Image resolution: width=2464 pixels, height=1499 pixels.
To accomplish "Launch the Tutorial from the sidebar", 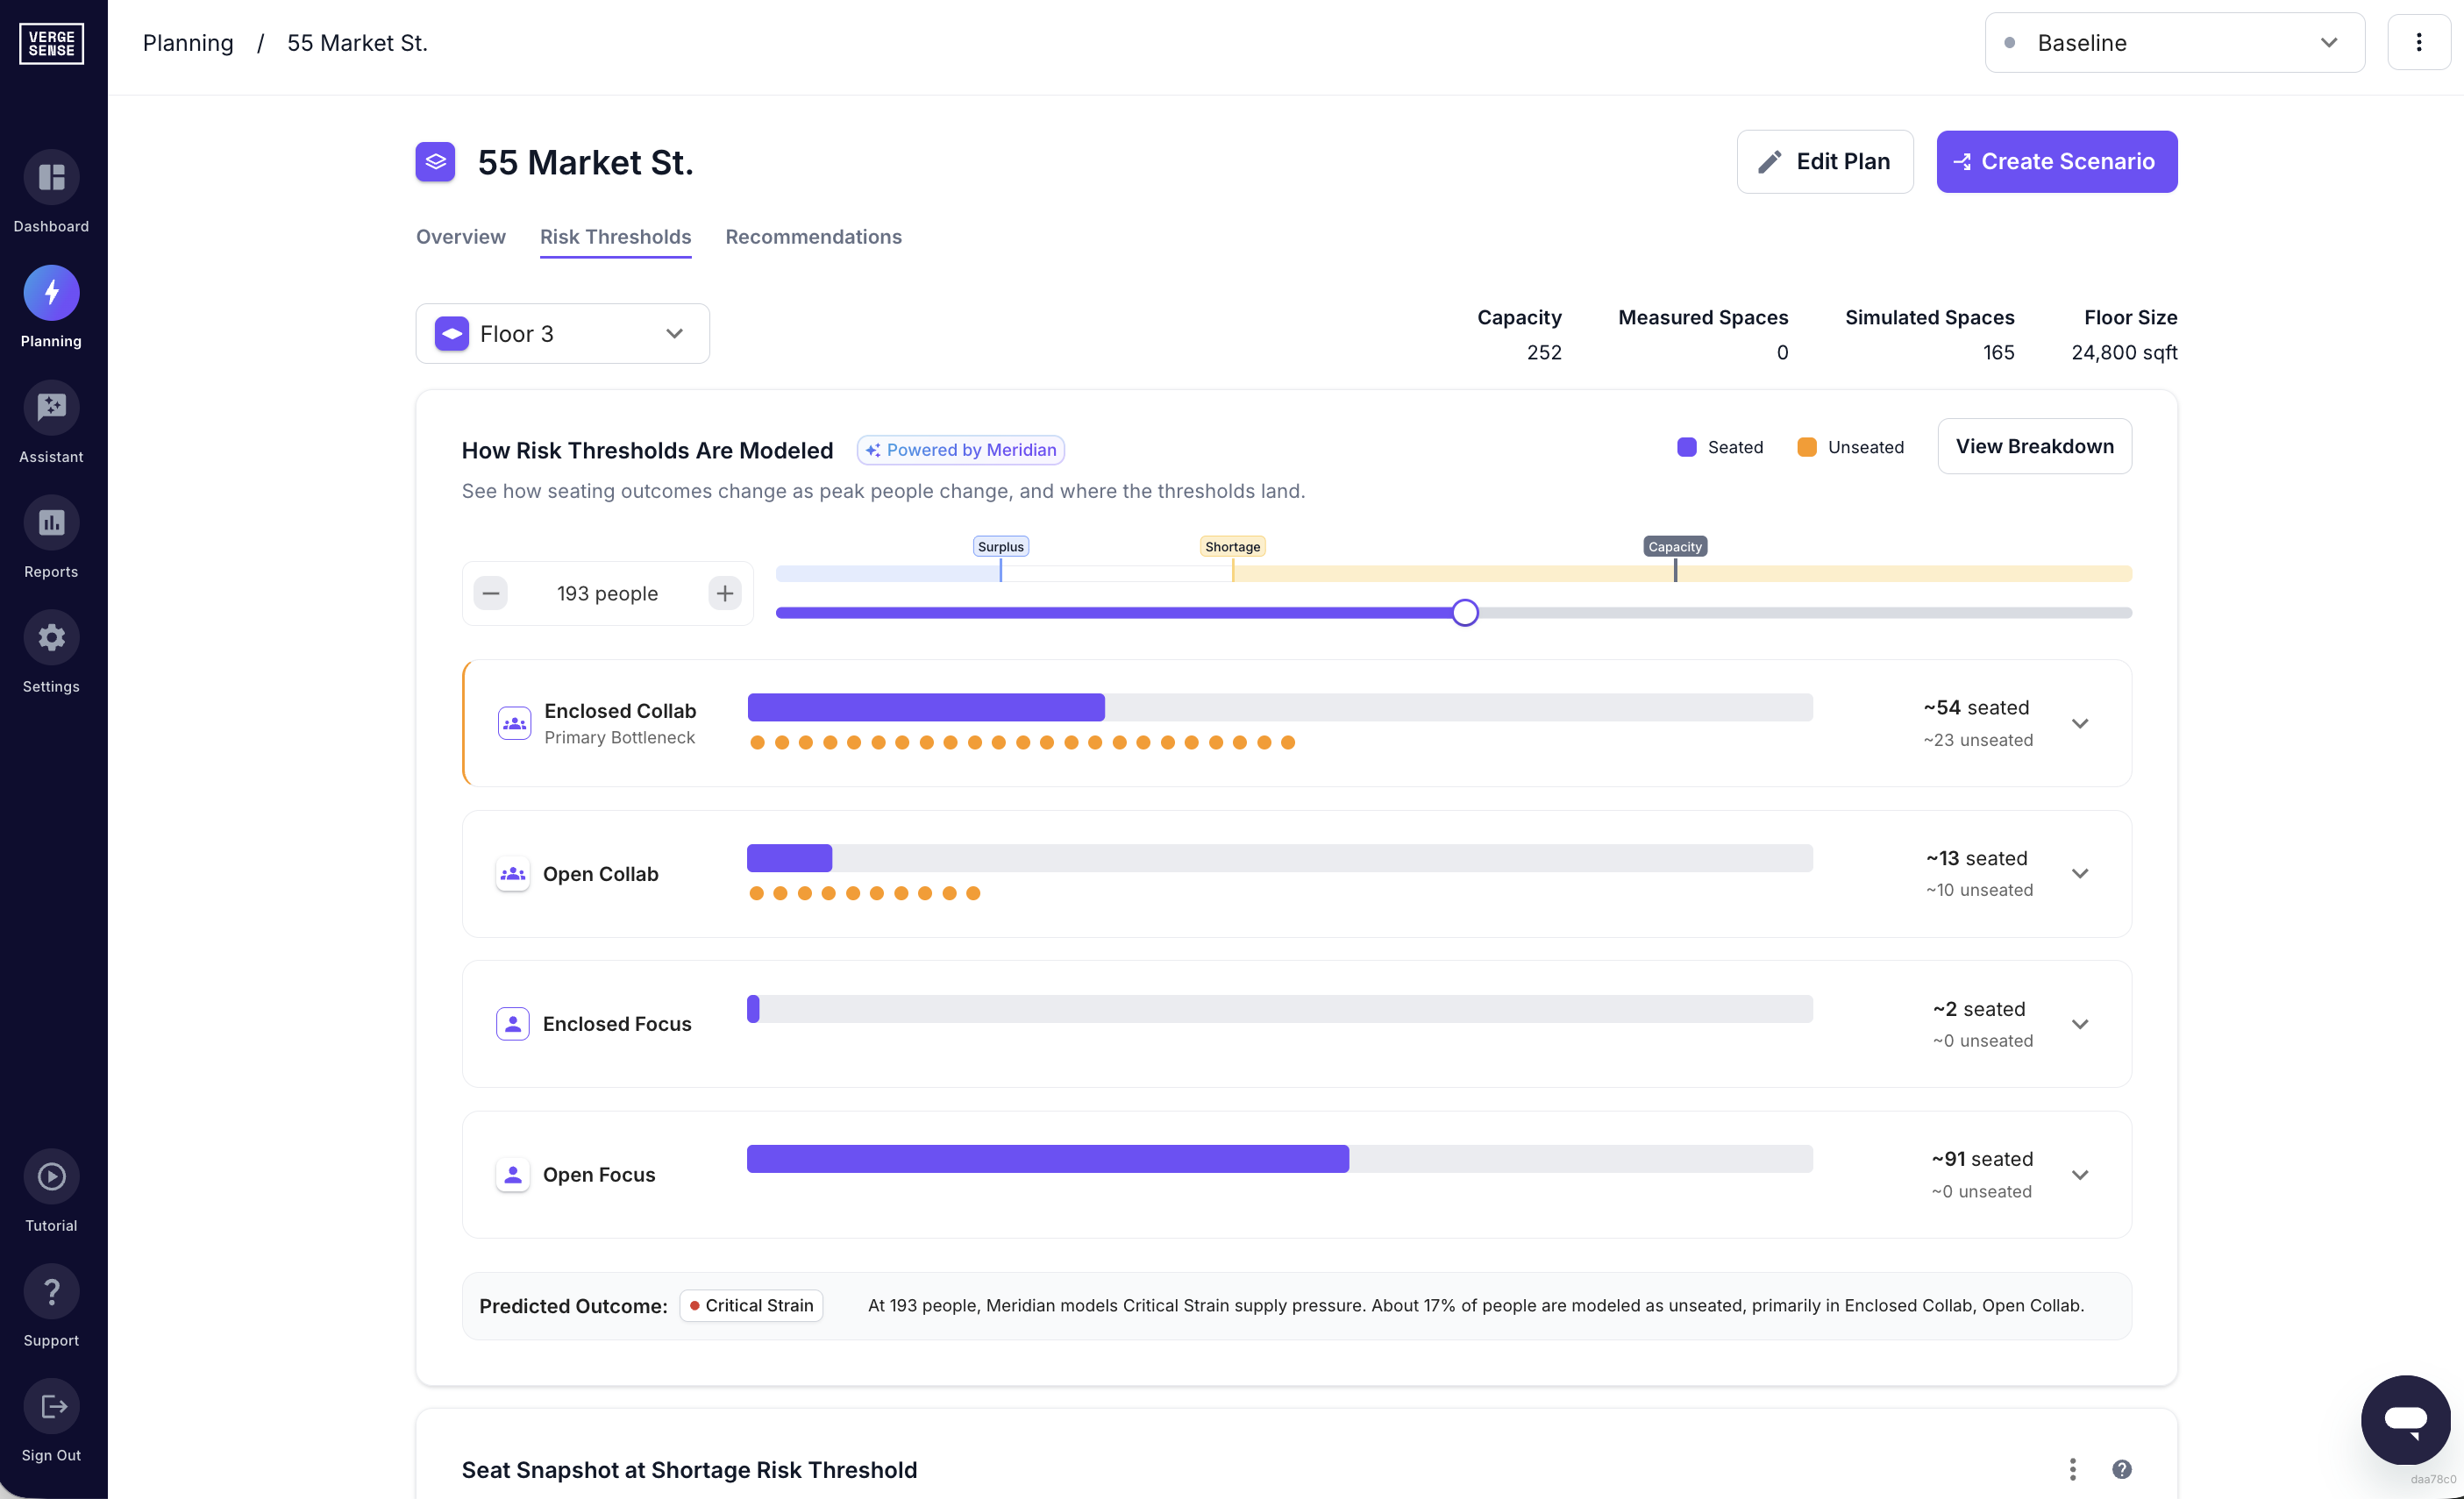I will 51,1176.
